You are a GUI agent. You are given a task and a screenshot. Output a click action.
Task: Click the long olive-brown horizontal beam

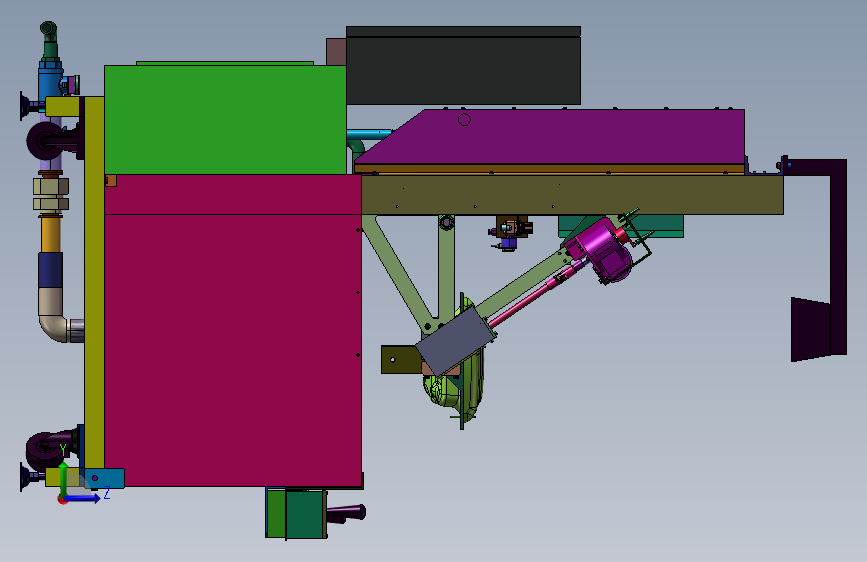(x=572, y=195)
